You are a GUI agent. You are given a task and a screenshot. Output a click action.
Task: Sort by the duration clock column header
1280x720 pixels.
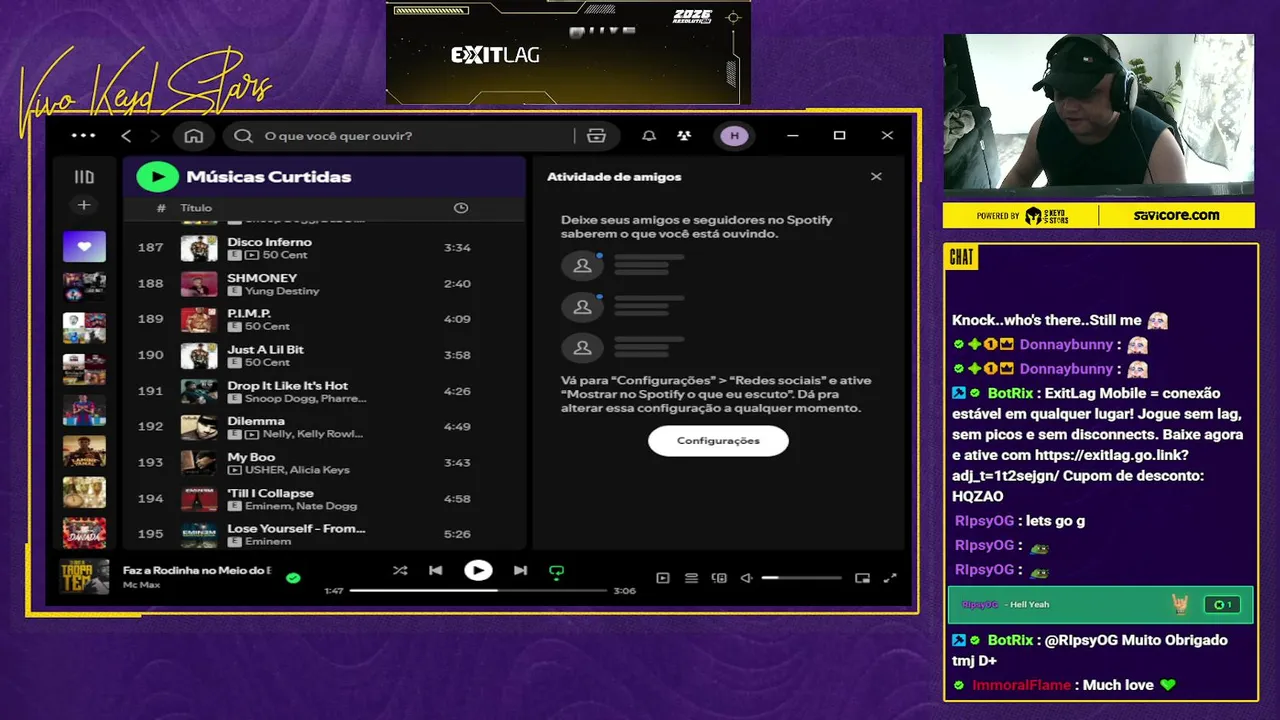461,208
